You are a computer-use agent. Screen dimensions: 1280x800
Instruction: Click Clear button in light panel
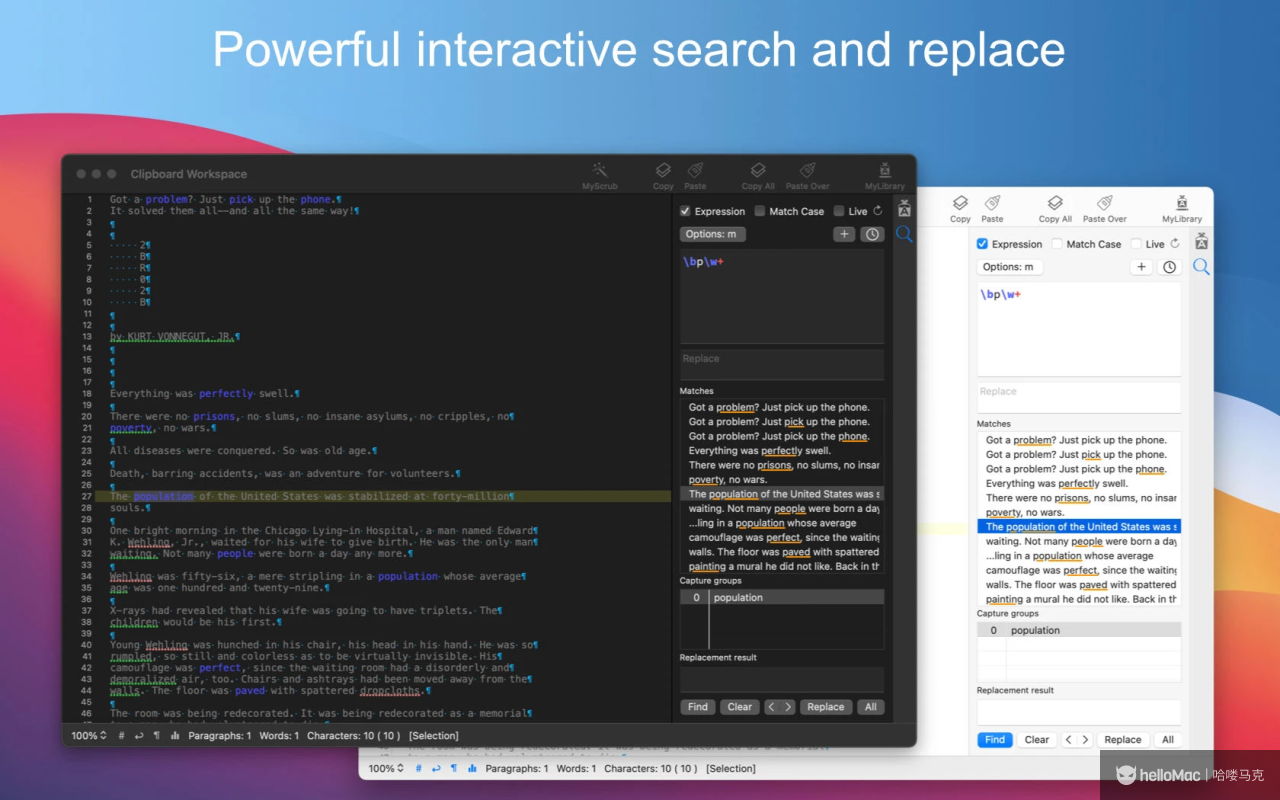(1037, 740)
